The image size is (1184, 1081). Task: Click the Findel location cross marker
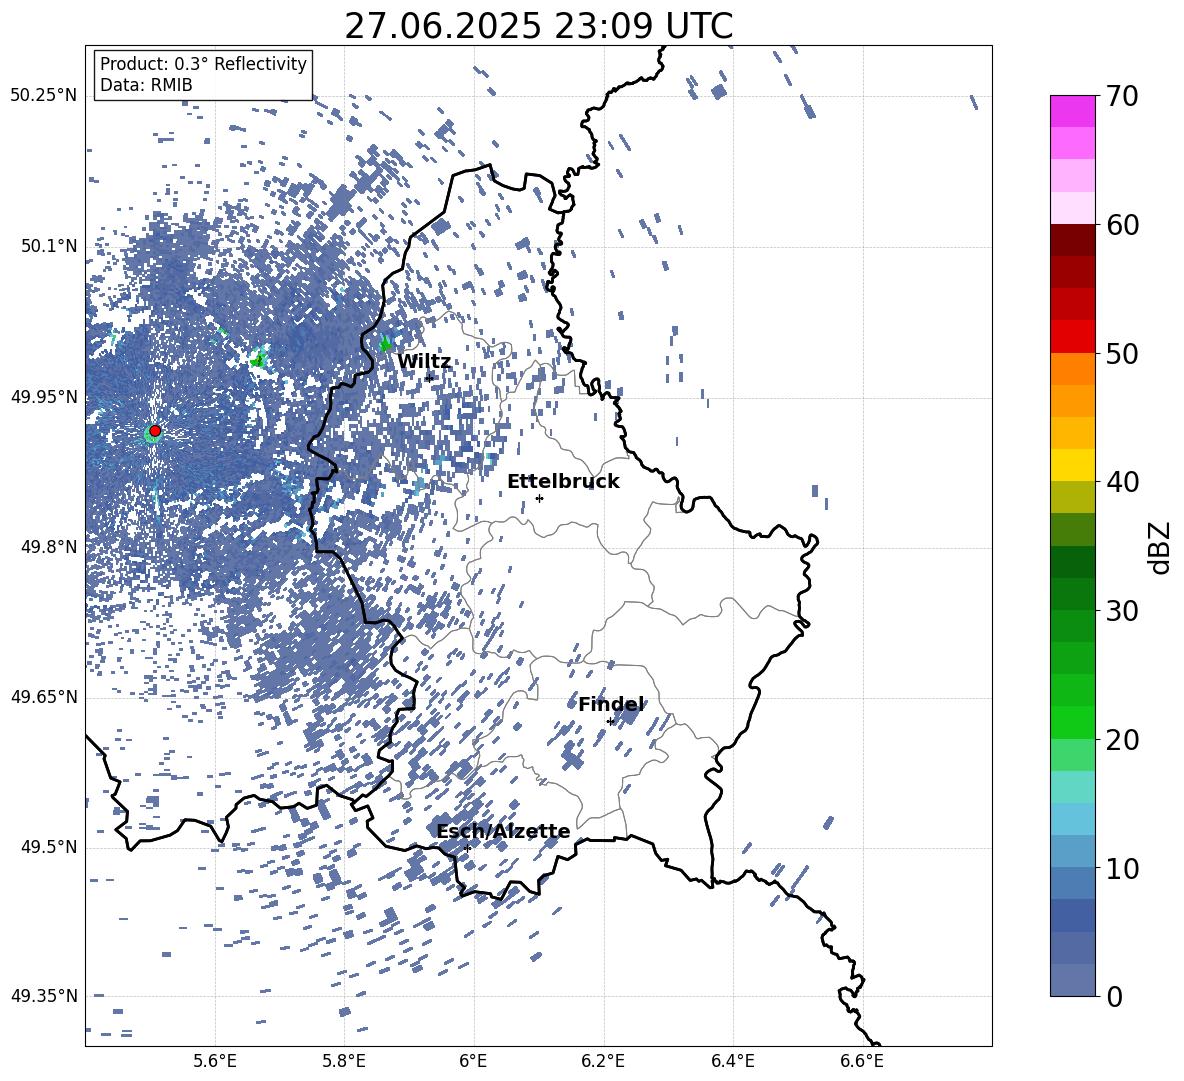pos(610,722)
